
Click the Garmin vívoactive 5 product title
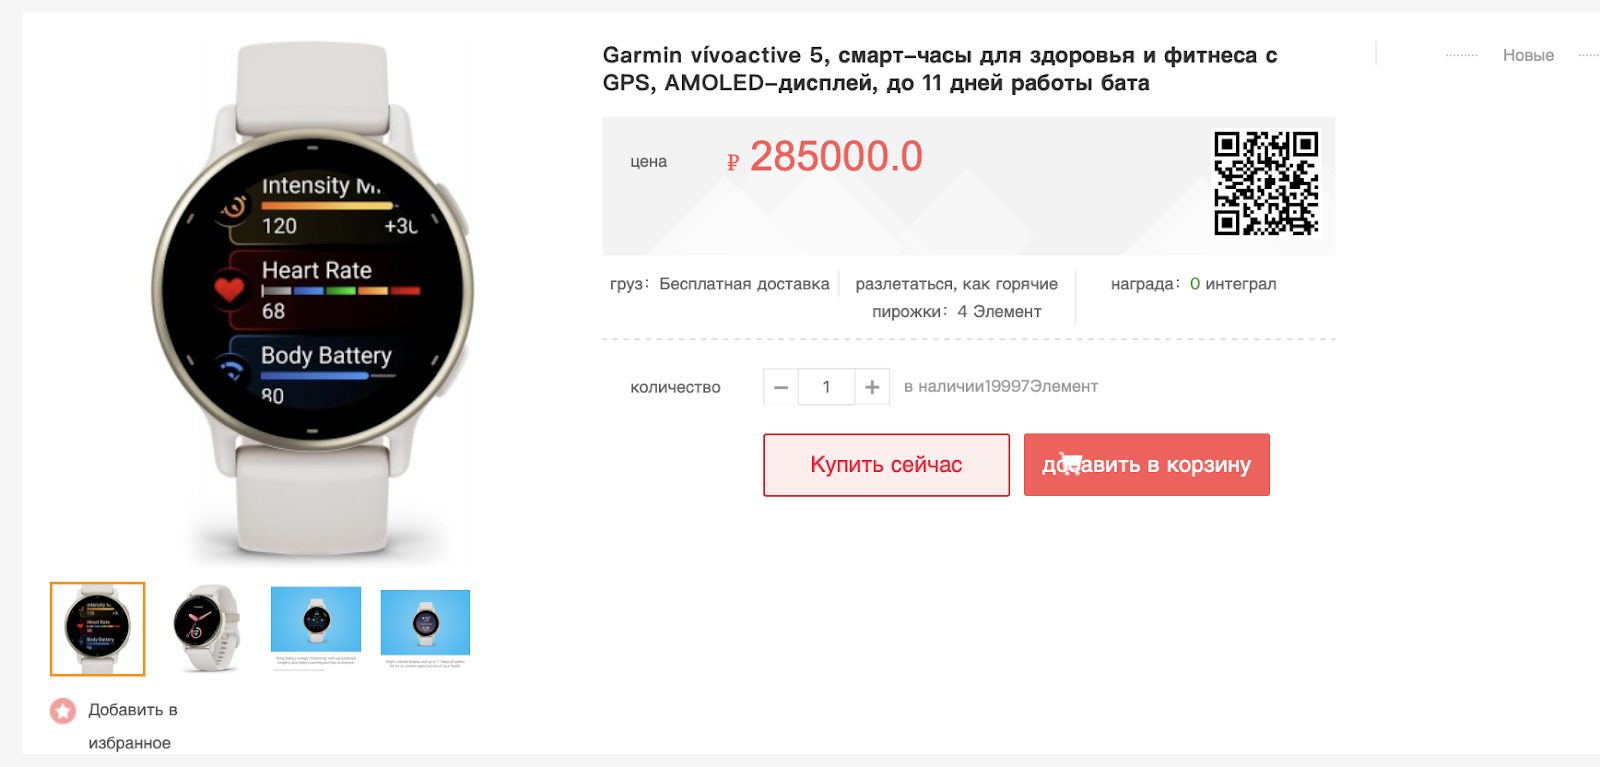coord(939,69)
